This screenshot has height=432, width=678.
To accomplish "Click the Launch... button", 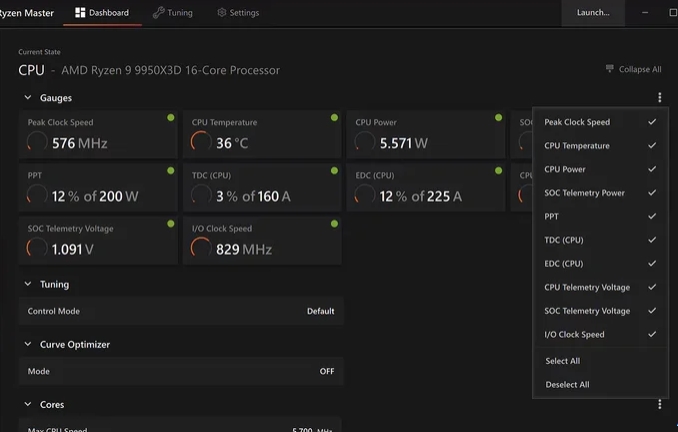I will click(593, 13).
